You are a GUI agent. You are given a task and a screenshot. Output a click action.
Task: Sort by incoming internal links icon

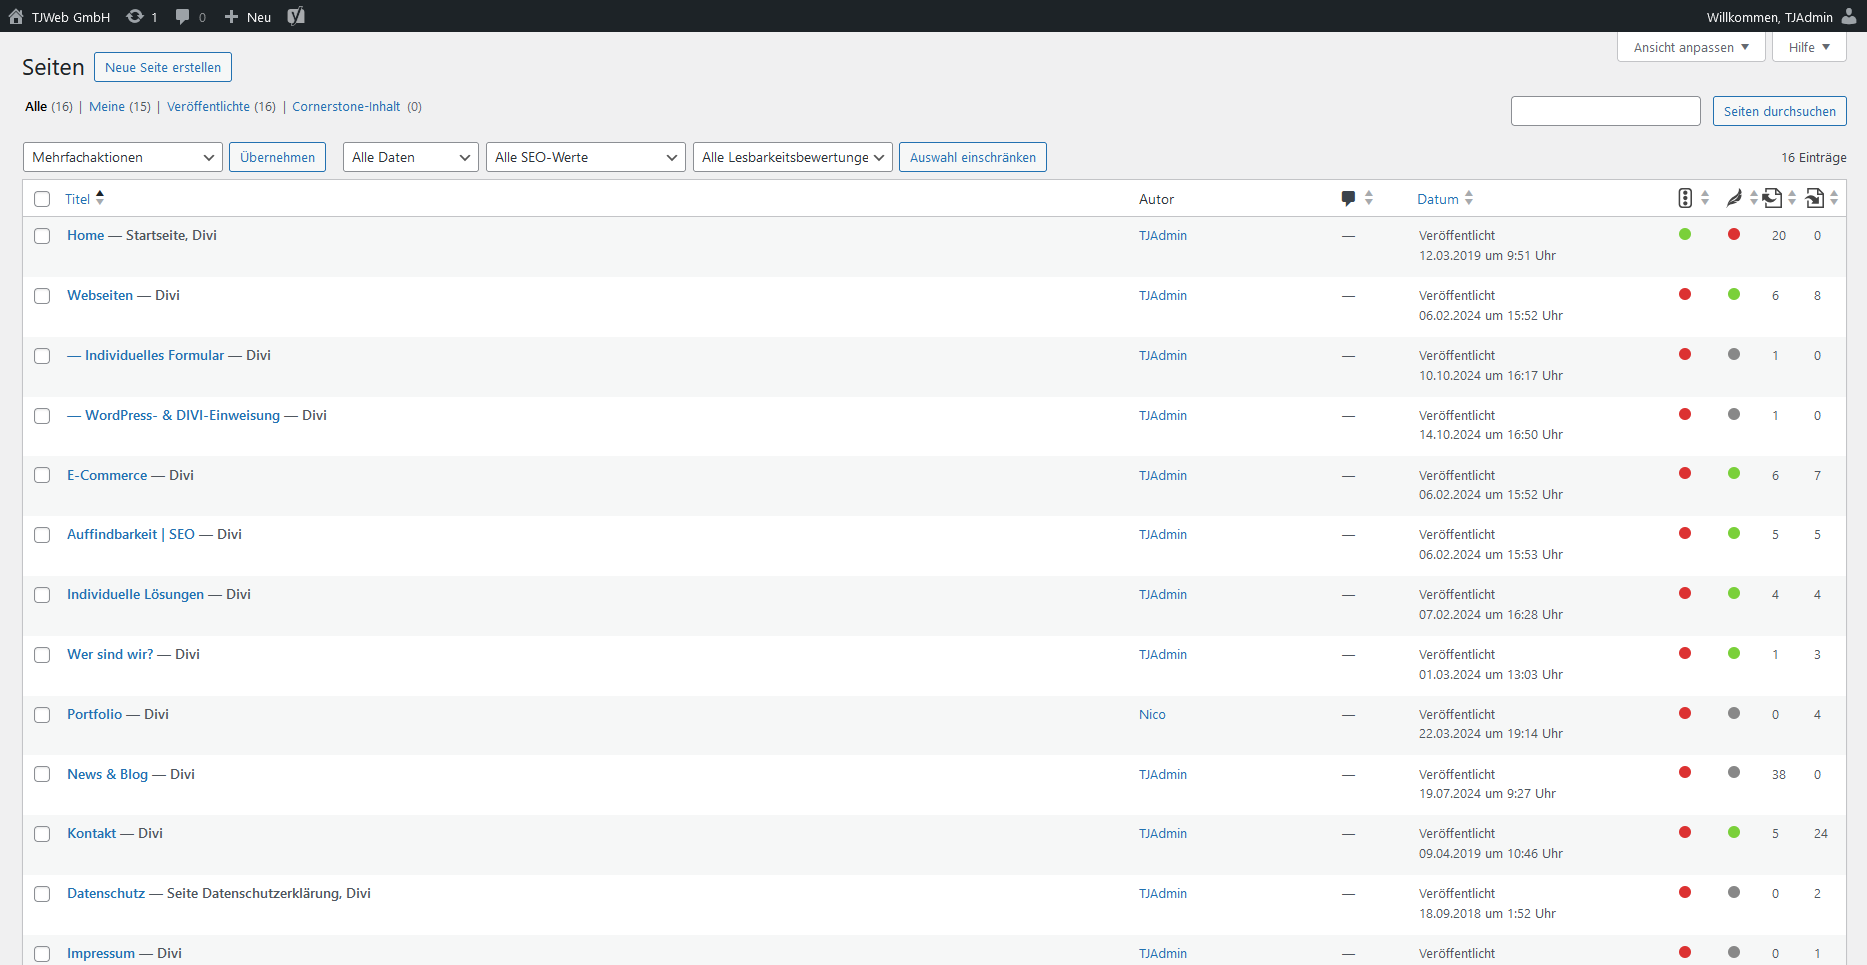coord(1815,198)
